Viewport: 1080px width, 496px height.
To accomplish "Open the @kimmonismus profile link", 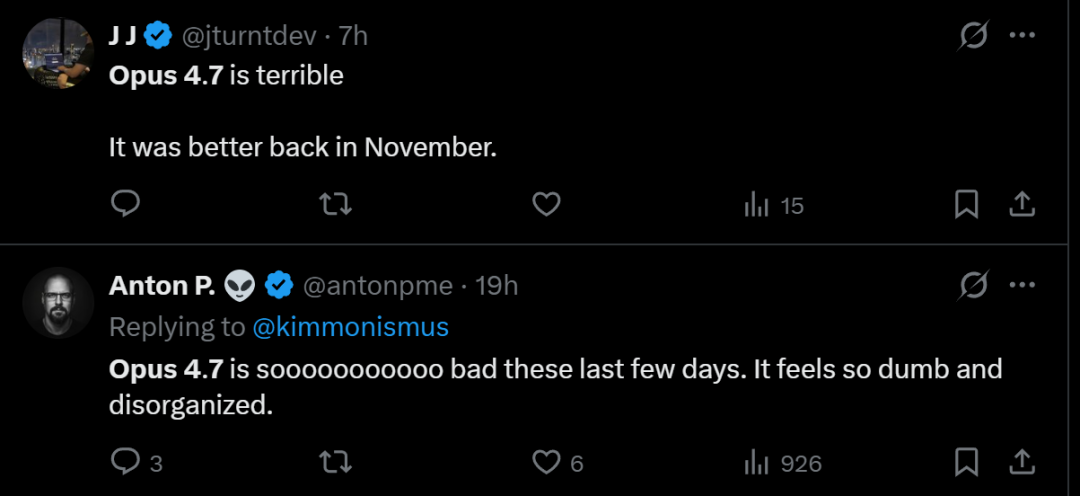I will click(x=350, y=327).
